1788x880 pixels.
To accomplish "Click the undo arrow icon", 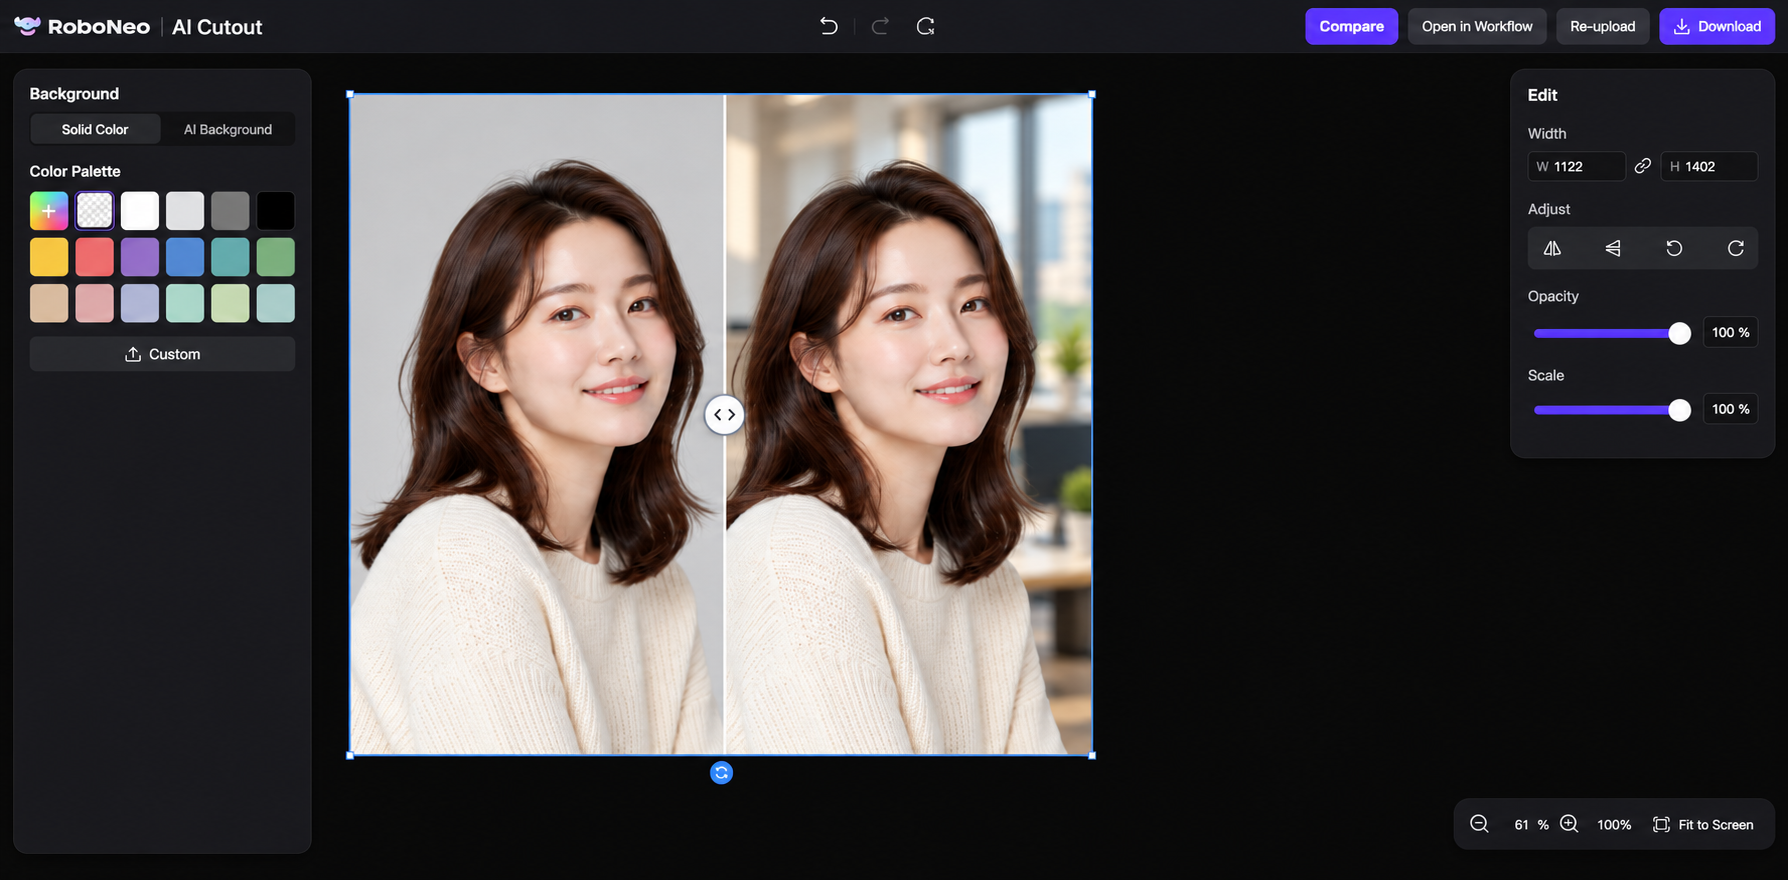I will coord(828,26).
